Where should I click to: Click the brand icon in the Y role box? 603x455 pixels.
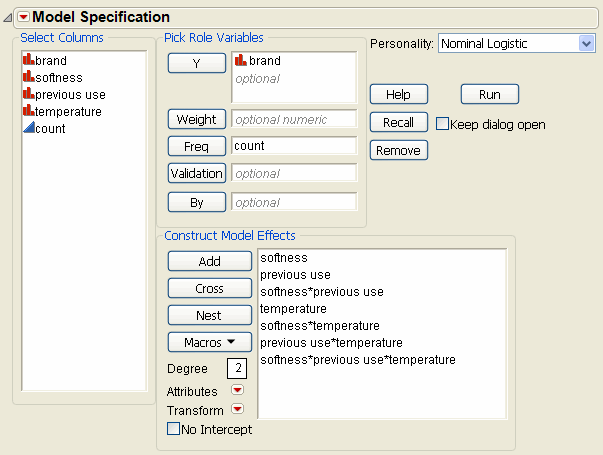pyautogui.click(x=240, y=61)
